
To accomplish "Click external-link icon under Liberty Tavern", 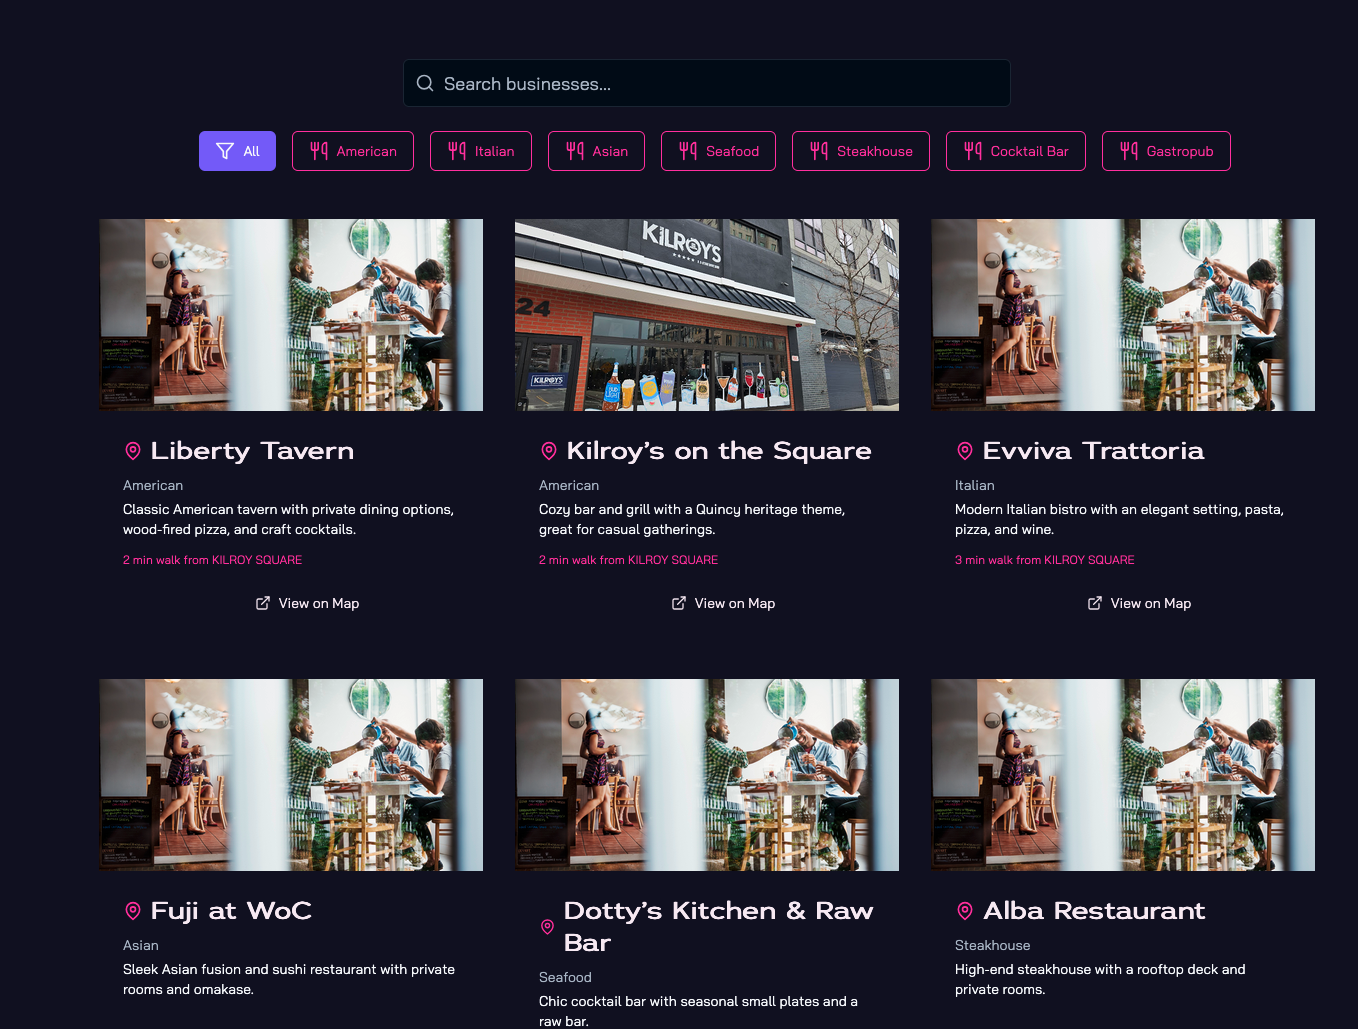I will click(263, 603).
